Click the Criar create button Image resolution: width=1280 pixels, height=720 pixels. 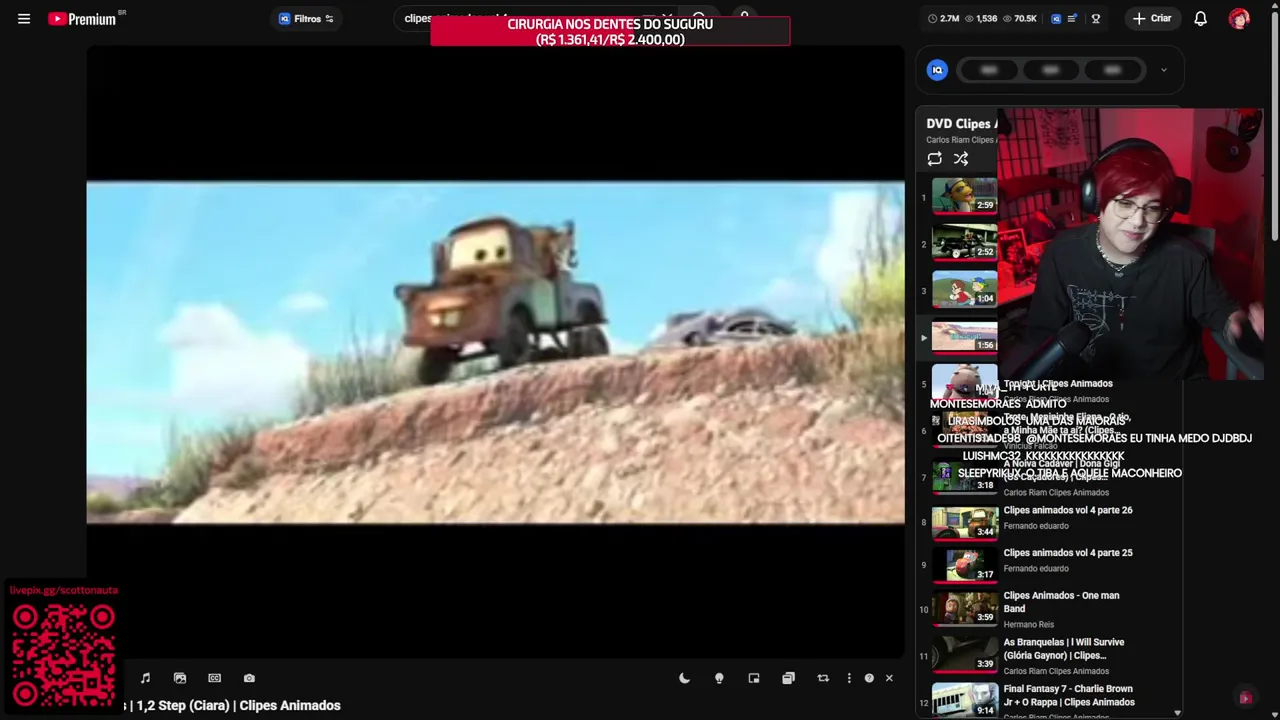(x=1152, y=19)
